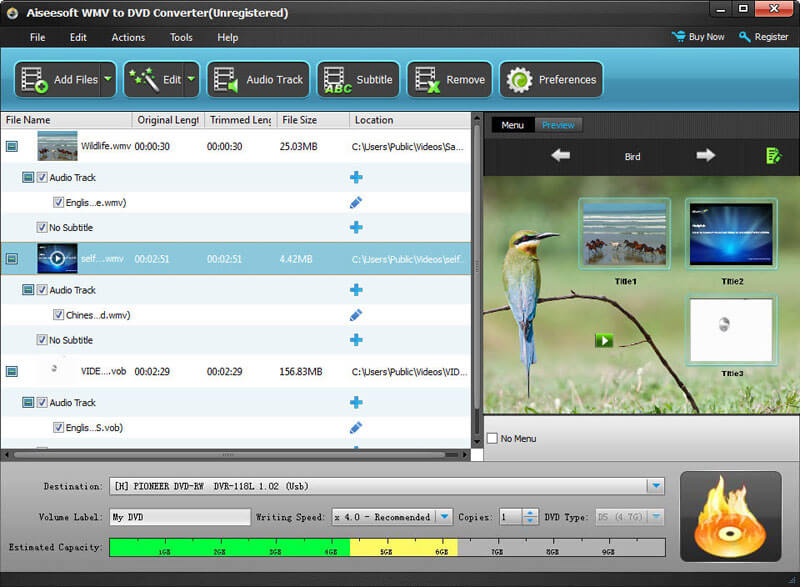
Task: Add audio track plus icon for self...wmv
Action: pos(356,290)
